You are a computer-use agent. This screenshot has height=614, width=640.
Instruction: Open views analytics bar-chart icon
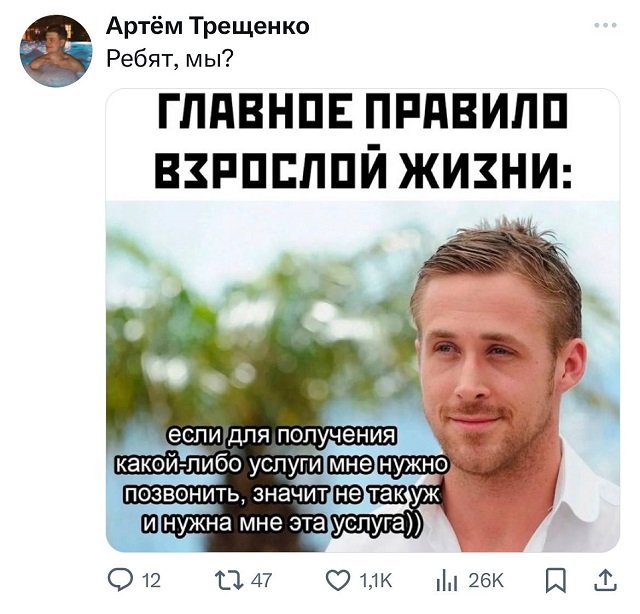[446, 580]
